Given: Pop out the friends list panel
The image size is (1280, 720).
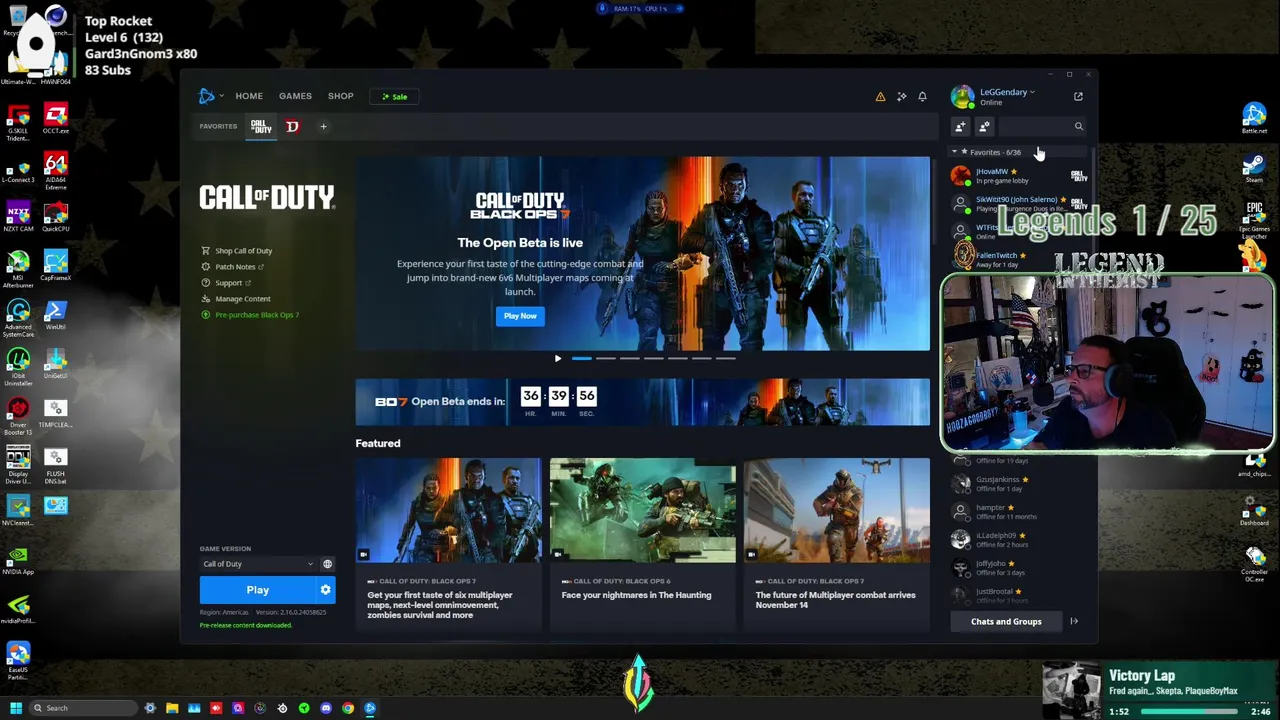Looking at the screenshot, I should pyautogui.click(x=1078, y=96).
